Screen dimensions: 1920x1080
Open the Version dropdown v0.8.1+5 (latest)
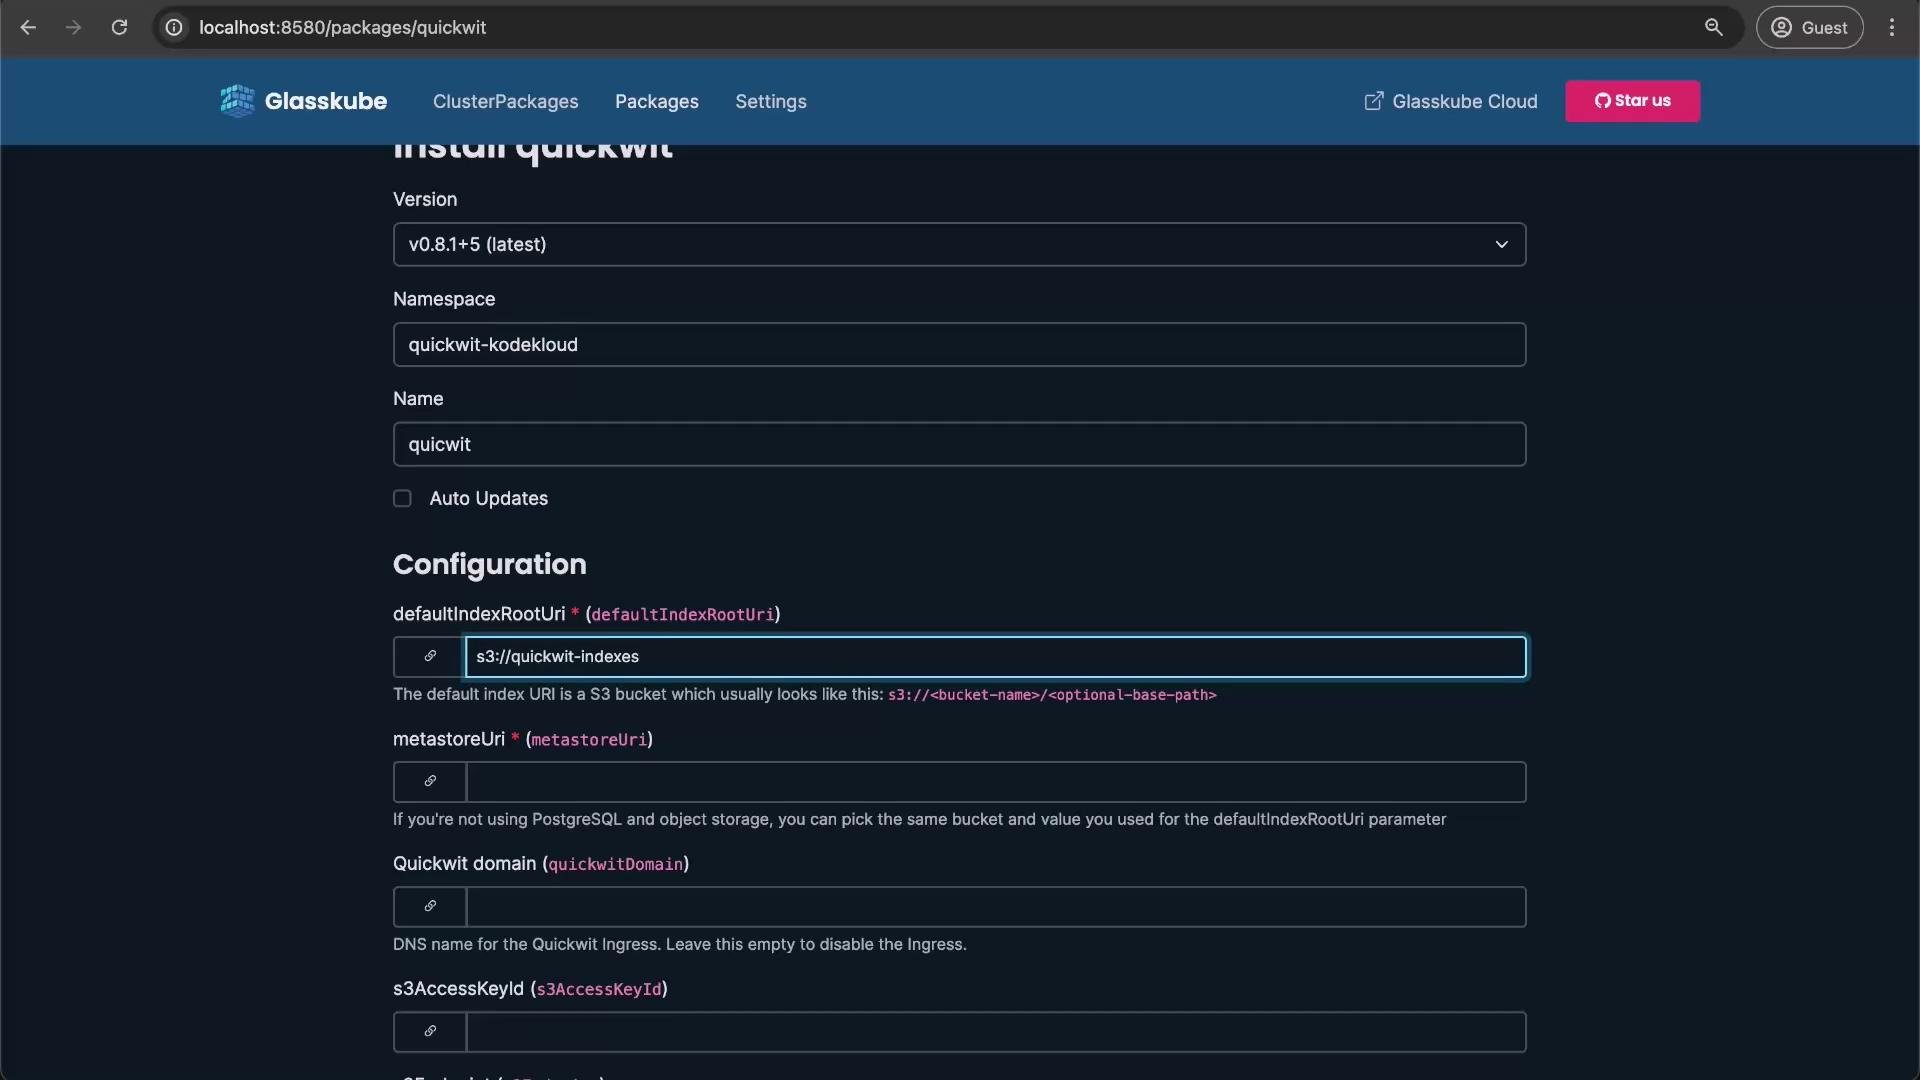click(959, 244)
